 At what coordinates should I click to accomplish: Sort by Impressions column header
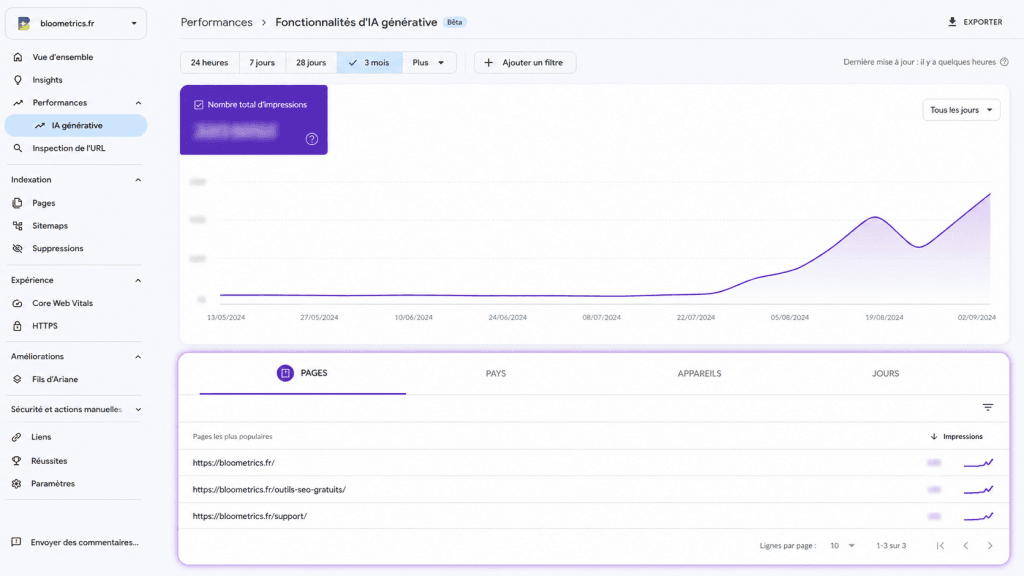(x=957, y=436)
